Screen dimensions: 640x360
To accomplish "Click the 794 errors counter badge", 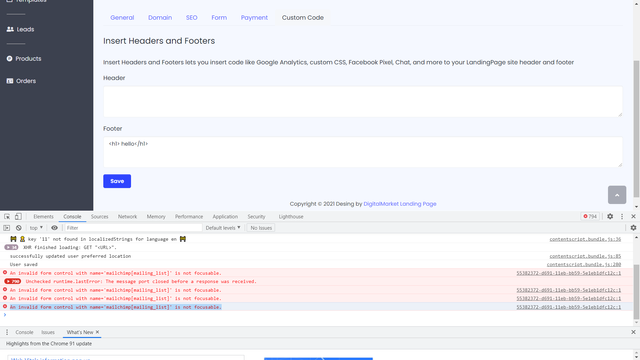I will click(590, 217).
